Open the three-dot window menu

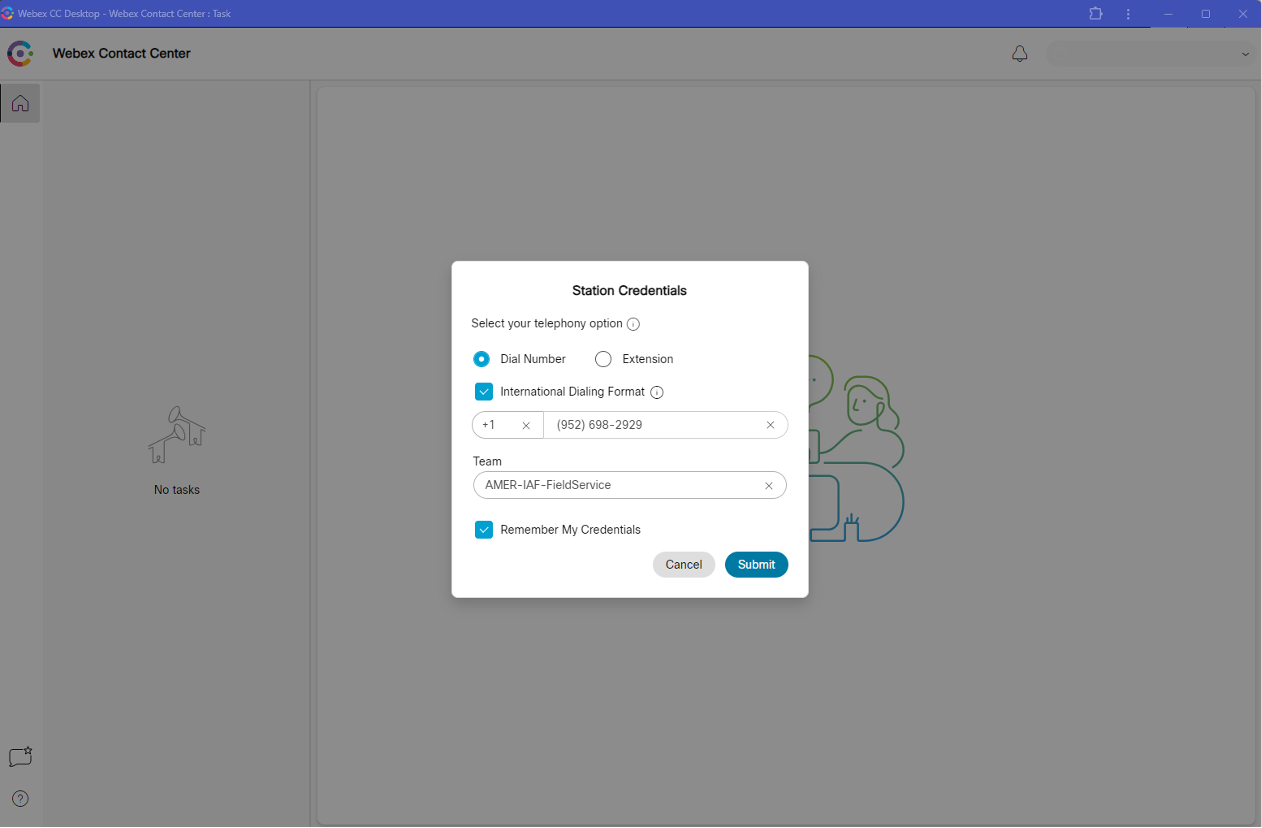1128,14
